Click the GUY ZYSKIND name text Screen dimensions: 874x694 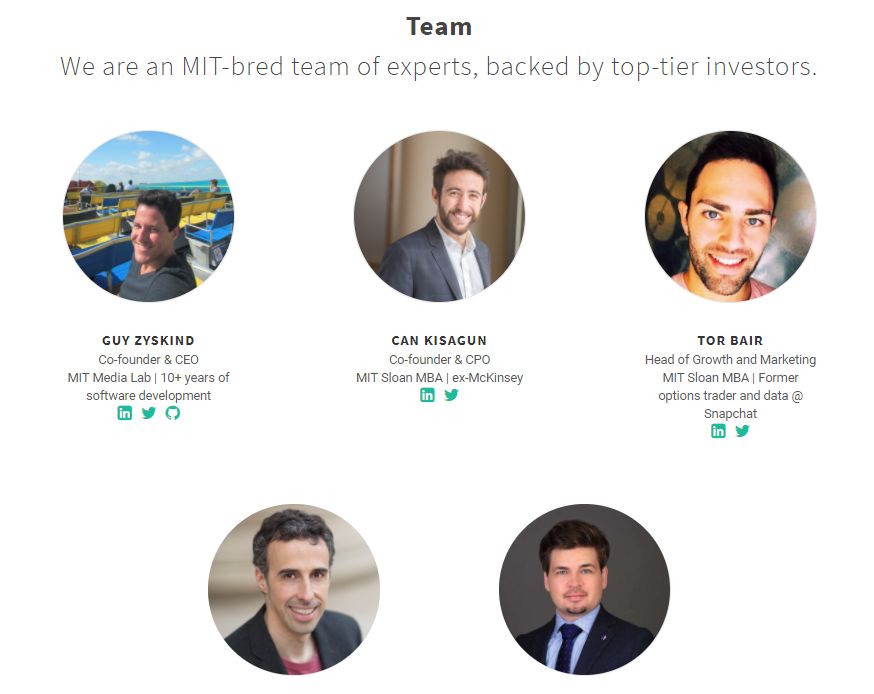[x=148, y=341]
